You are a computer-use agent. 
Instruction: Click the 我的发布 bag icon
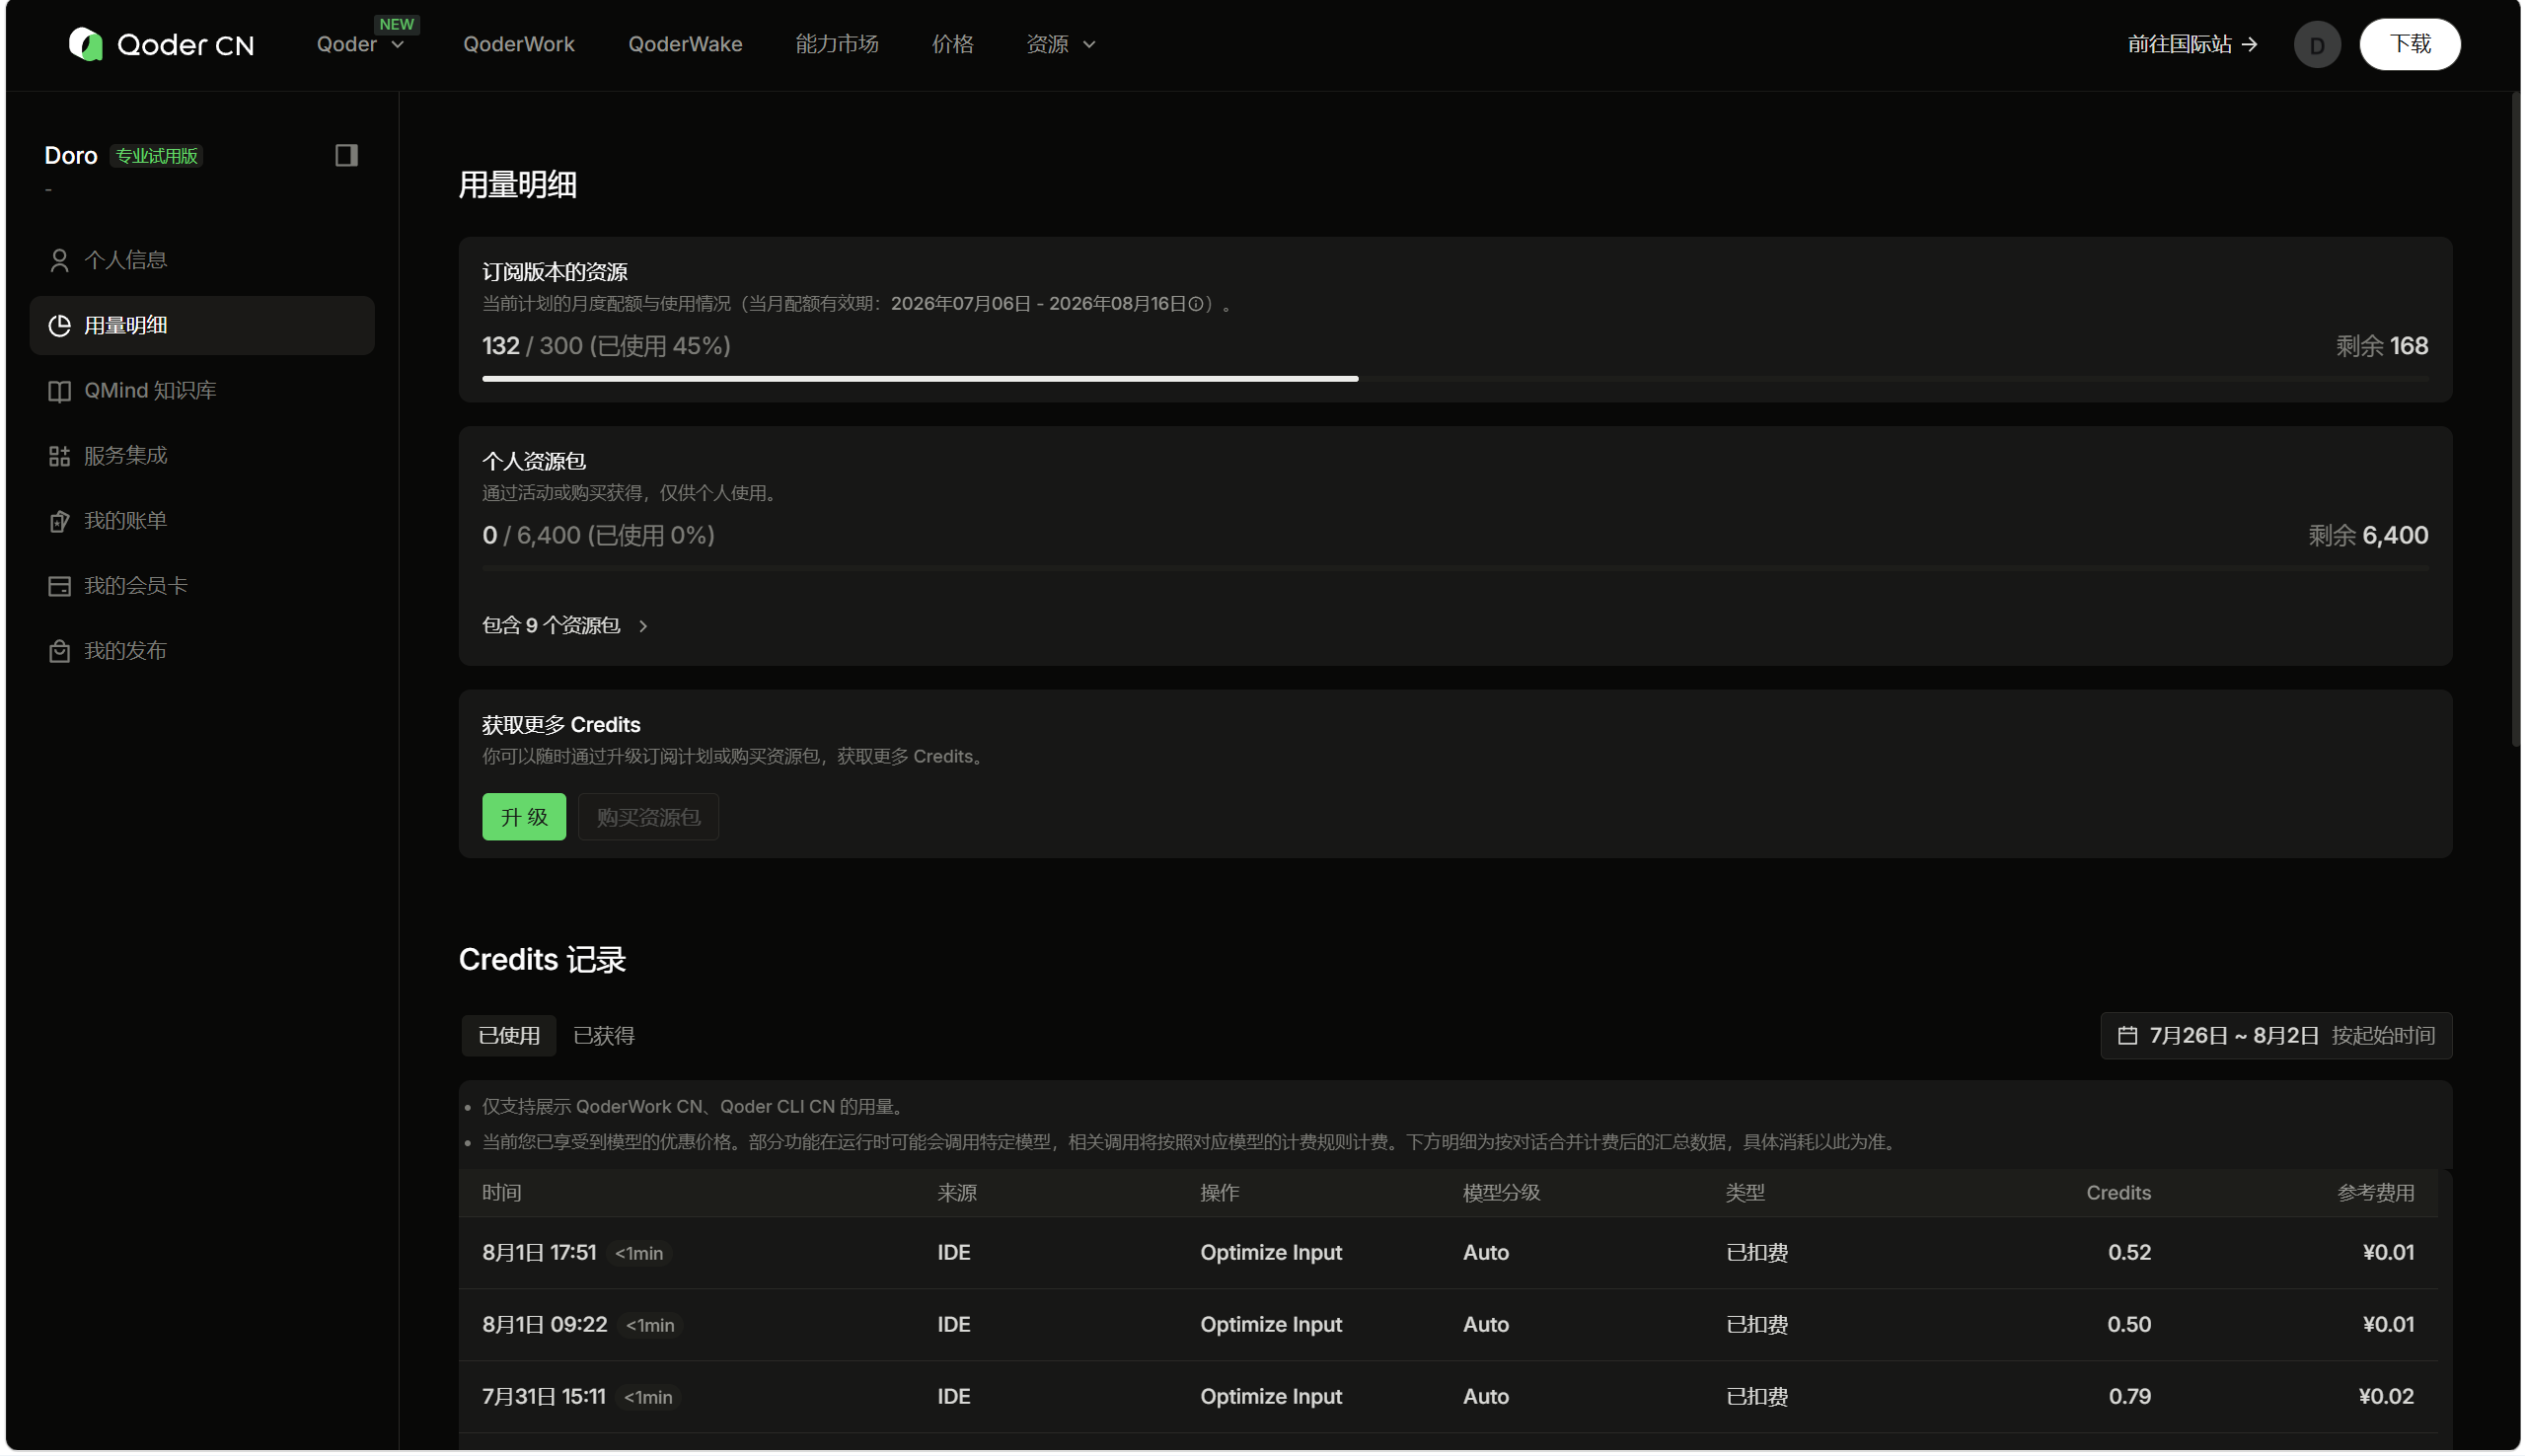59,651
